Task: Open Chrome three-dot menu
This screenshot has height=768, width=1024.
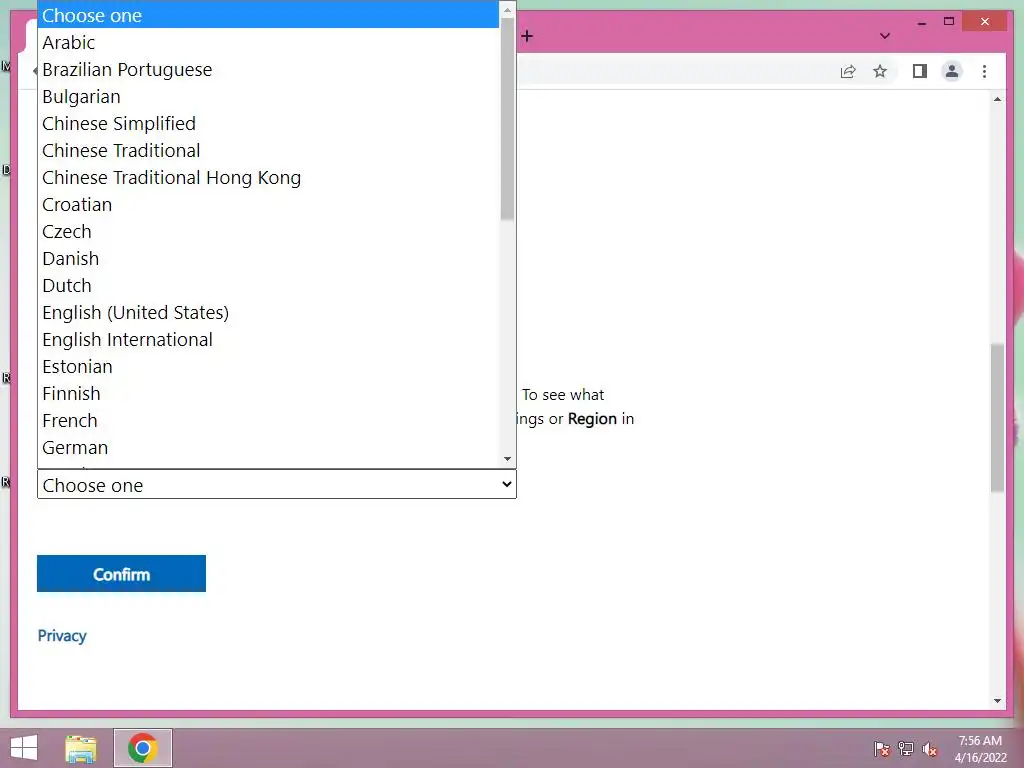Action: click(x=984, y=71)
